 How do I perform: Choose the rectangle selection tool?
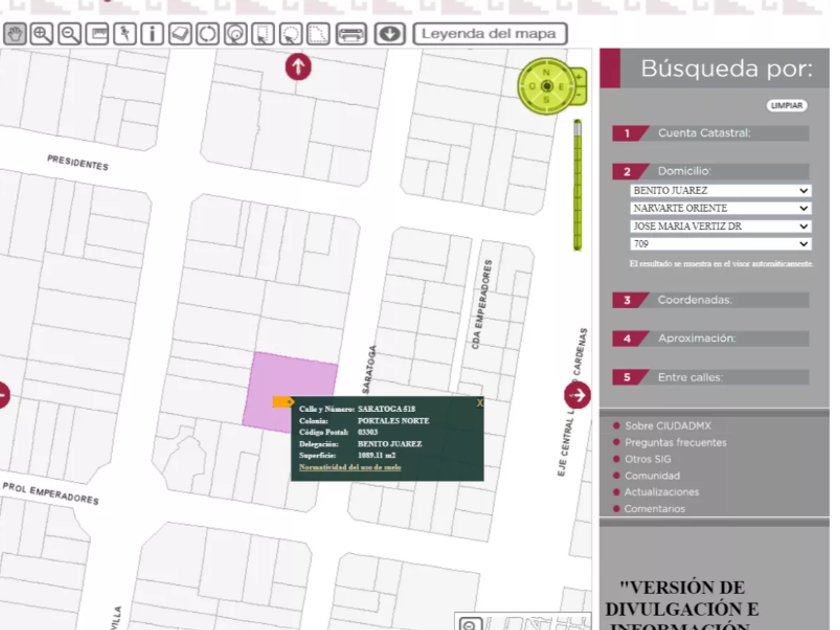[x=262, y=34]
